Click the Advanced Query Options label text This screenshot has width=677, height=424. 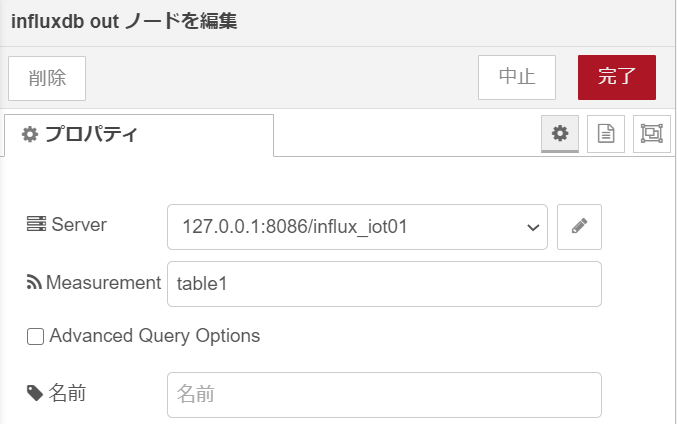[155, 336]
